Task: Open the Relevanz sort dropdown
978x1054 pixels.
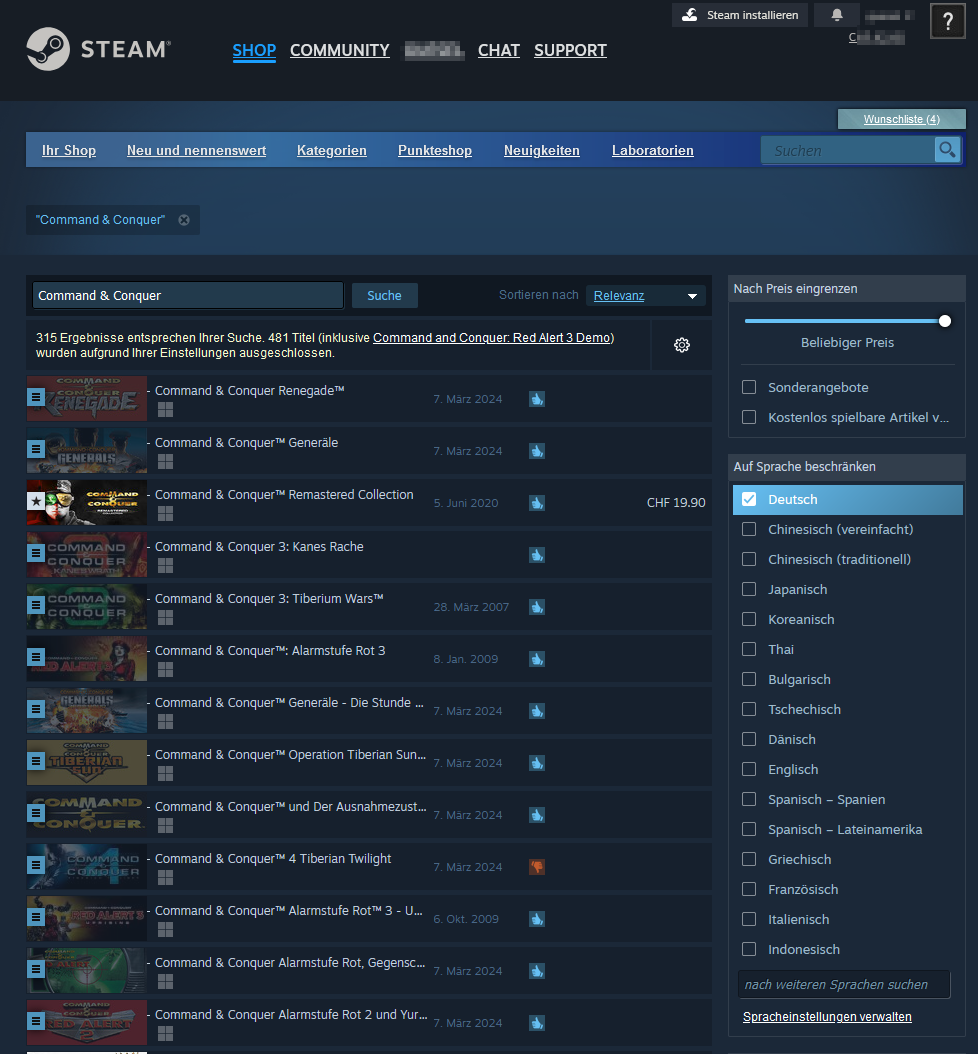Action: point(645,295)
